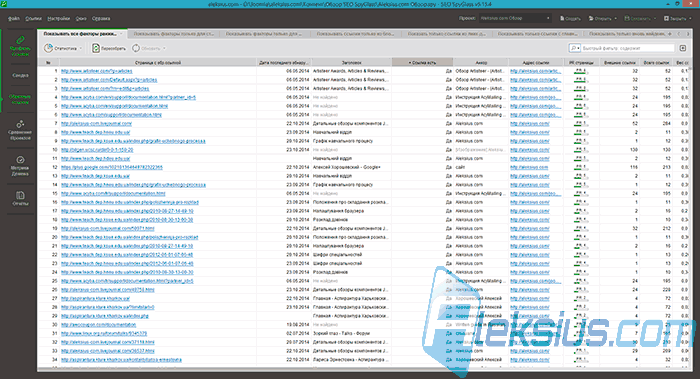Switch to second tab Показывать факторы только для
The width and height of the screenshot is (700, 379).
pyautogui.click(x=174, y=34)
